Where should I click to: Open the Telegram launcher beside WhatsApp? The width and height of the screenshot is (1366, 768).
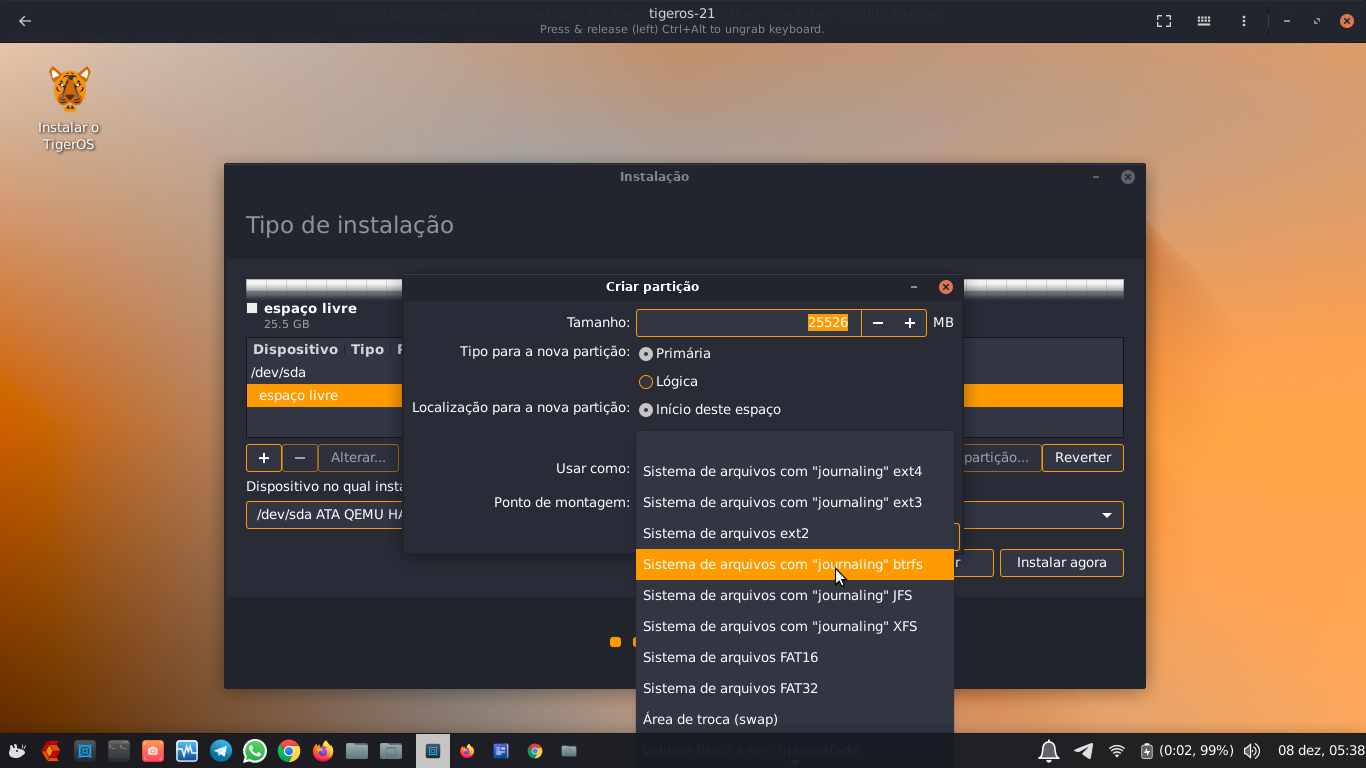(221, 751)
